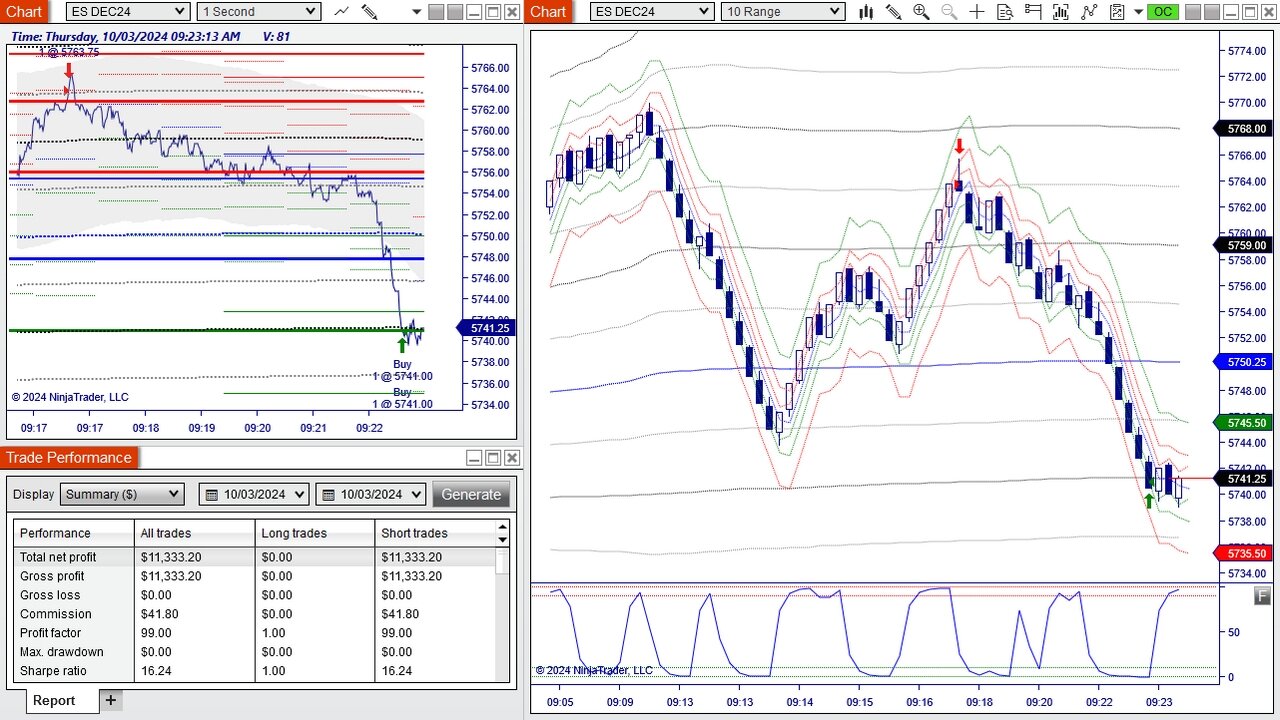The height and width of the screenshot is (720, 1280).
Task: Open 1 Second interval dropdown
Action: (258, 12)
